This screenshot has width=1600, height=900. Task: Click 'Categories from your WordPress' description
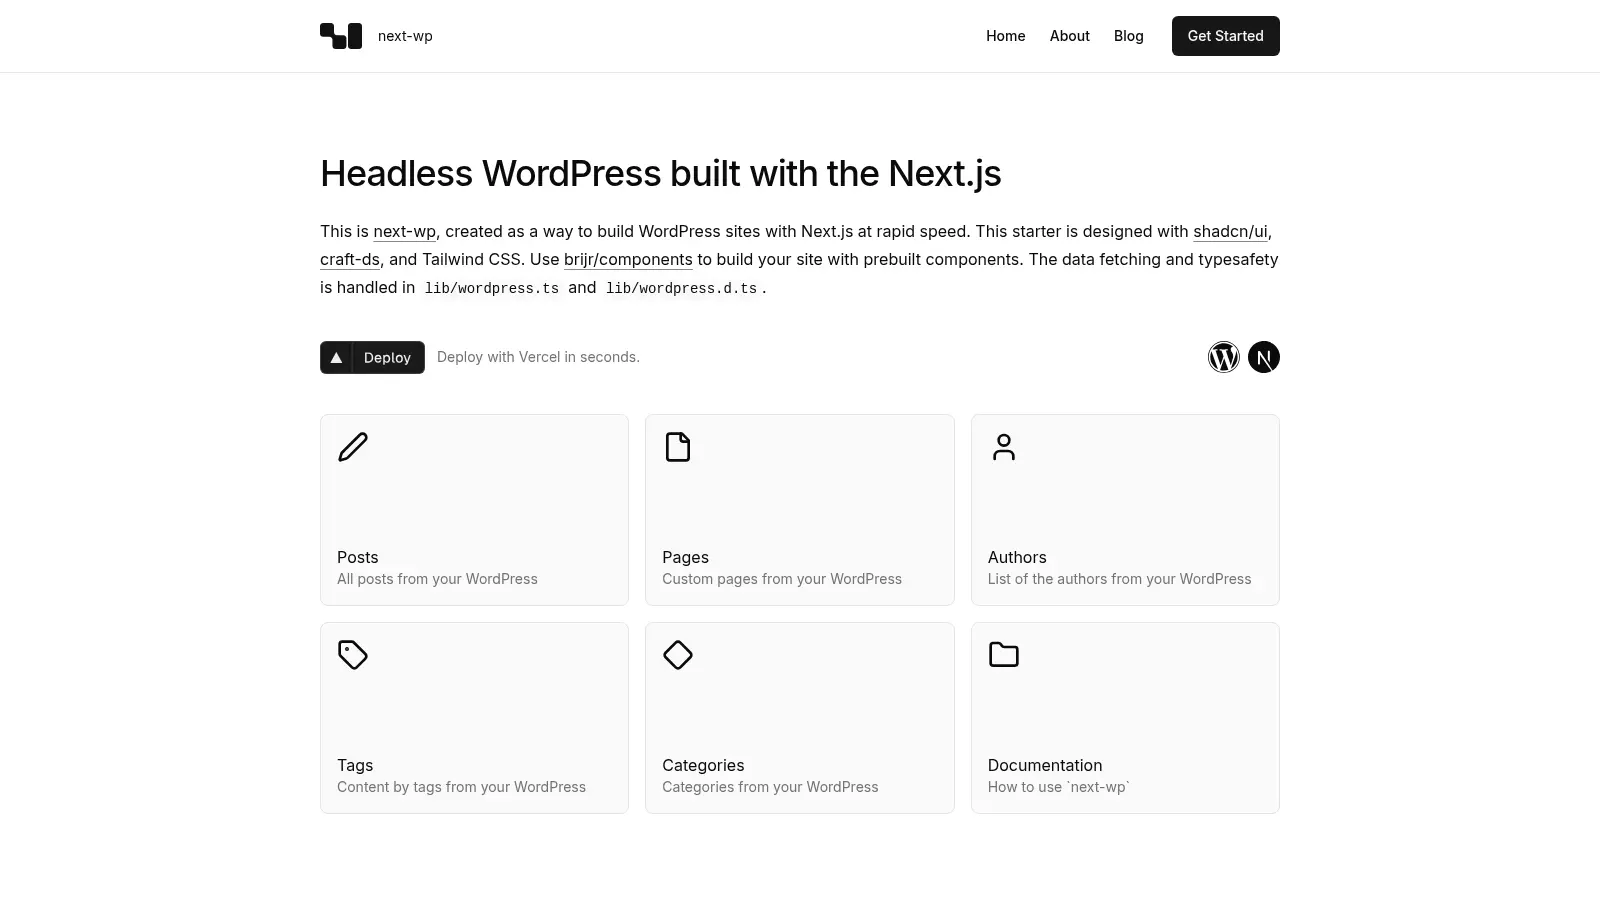point(770,787)
